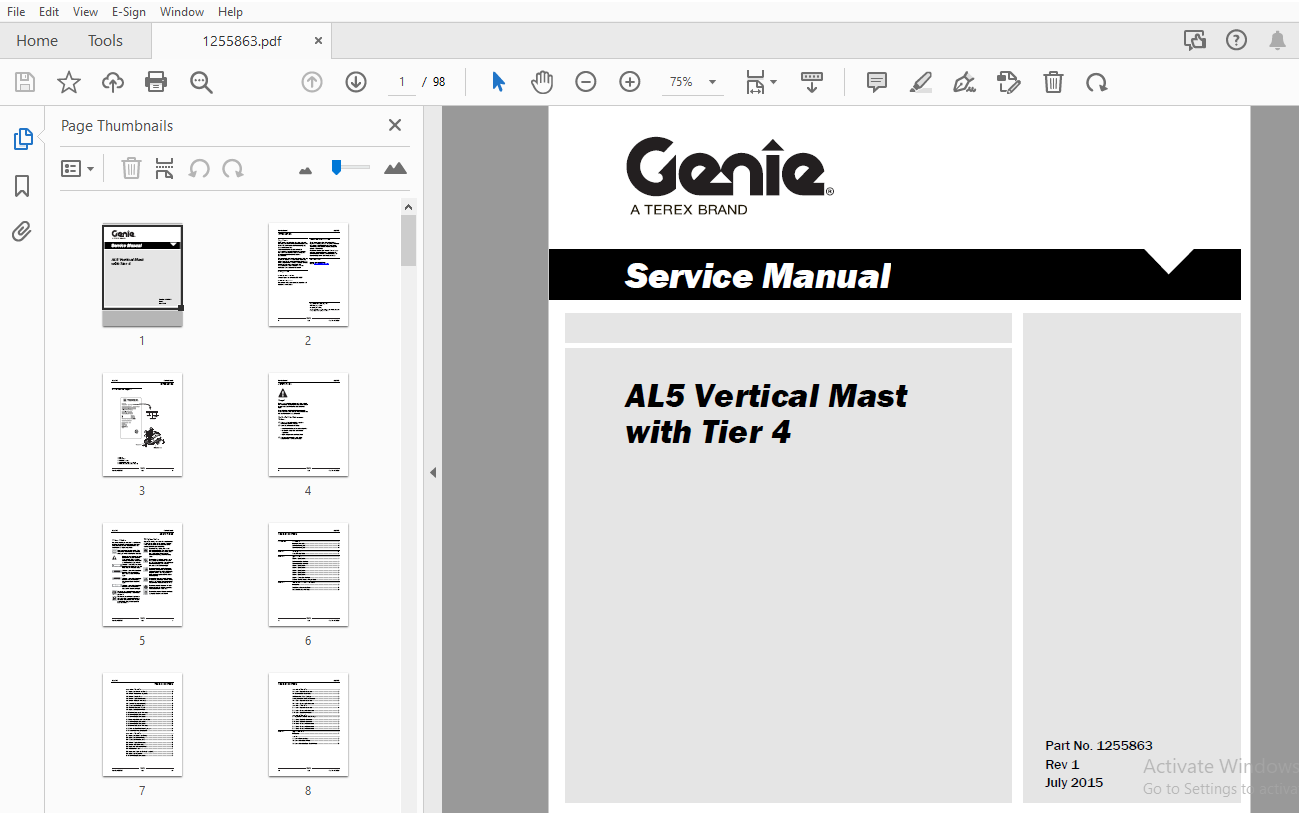Activate the Selection arrow tool
Viewport: 1299px width, 813px height.
(x=498, y=82)
